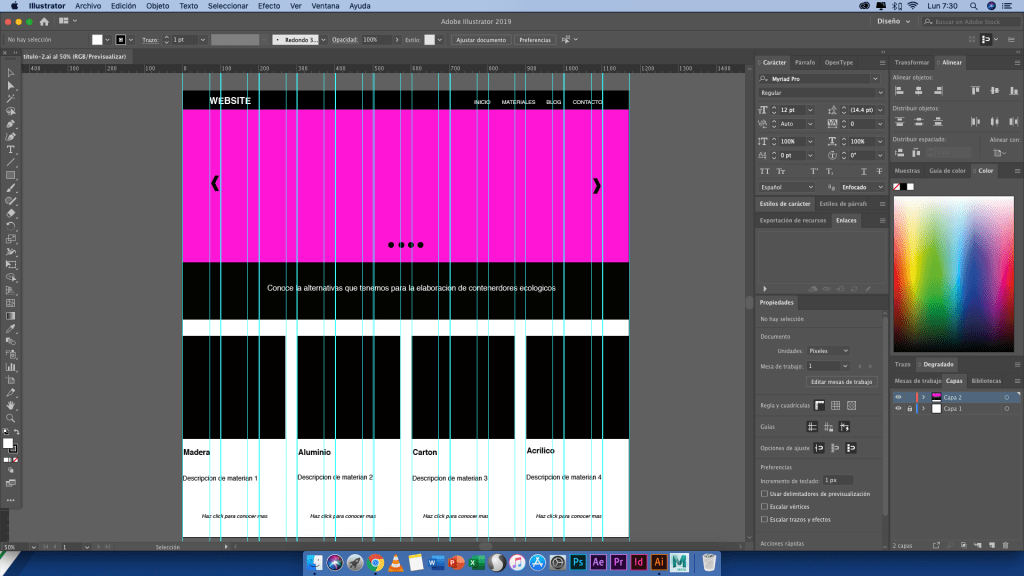Click the All Caps text style icon
Image resolution: width=1024 pixels, height=576 pixels.
764,171
